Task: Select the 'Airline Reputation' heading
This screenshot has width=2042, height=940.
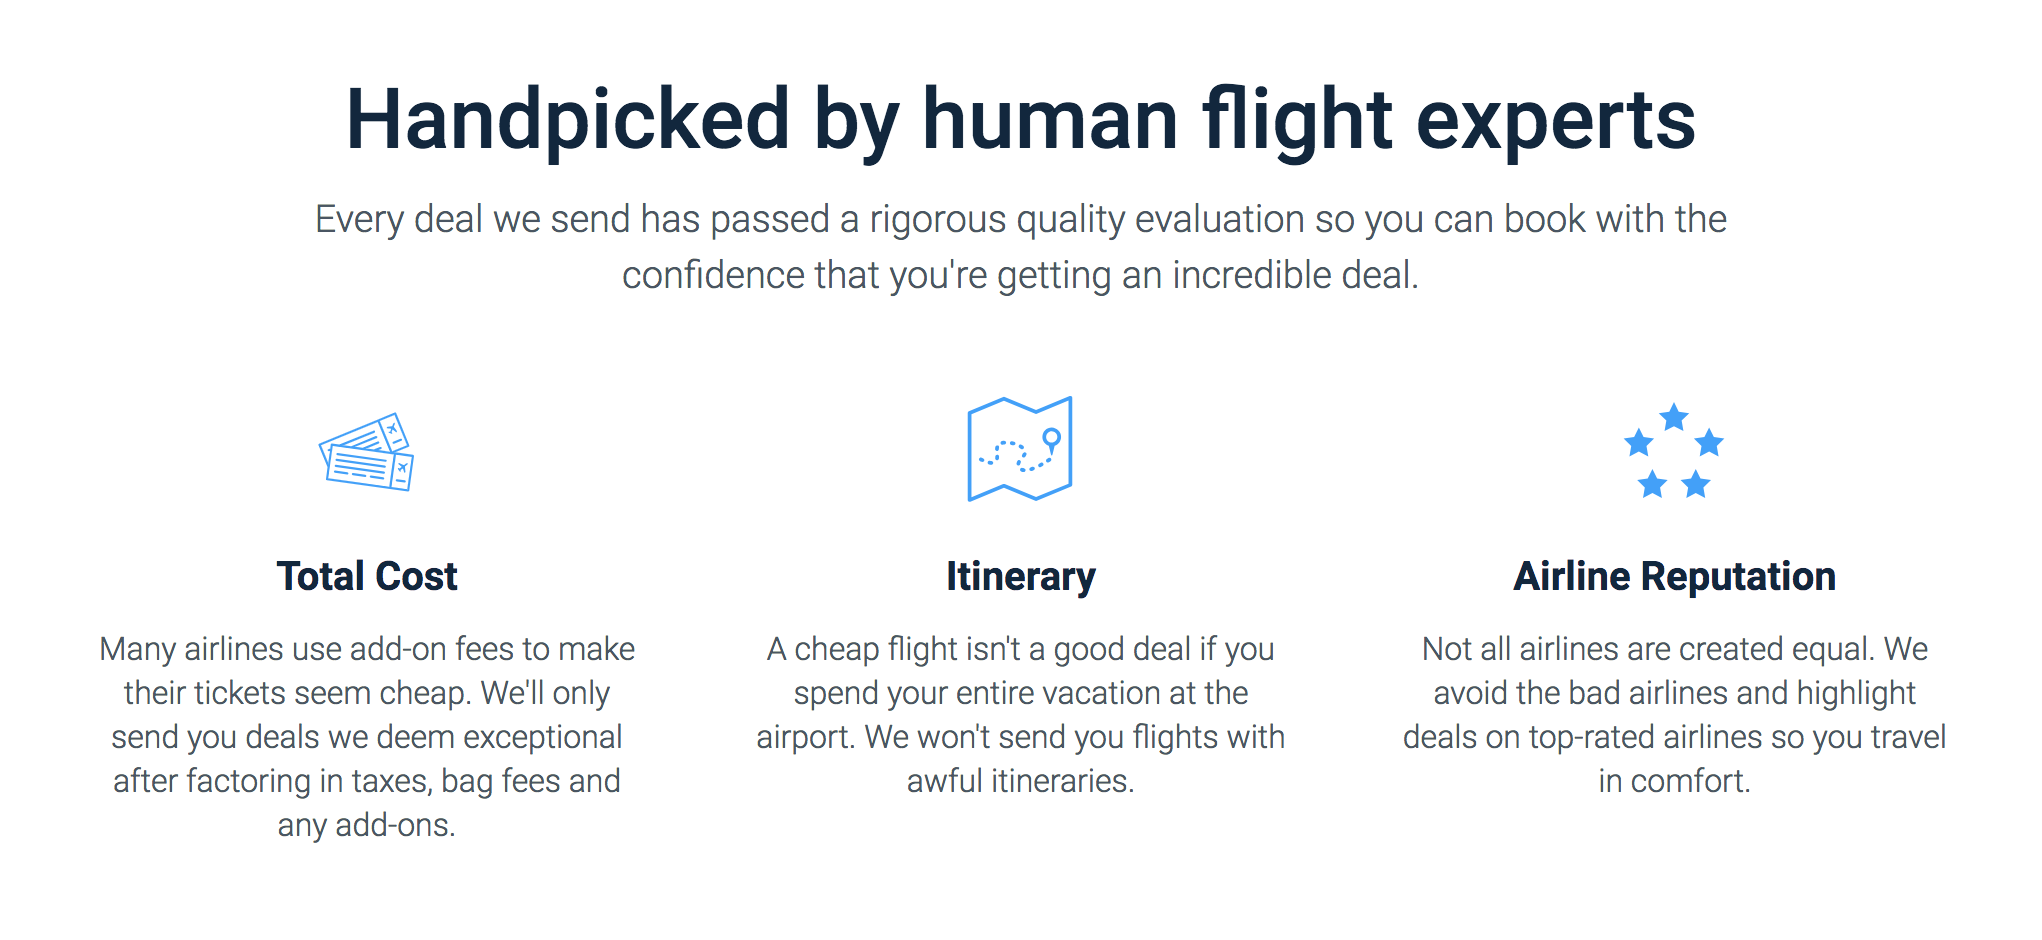Action: click(1674, 576)
